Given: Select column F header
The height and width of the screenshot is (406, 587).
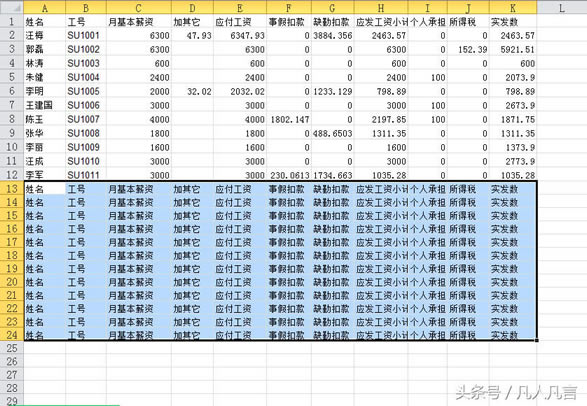Looking at the screenshot, I should click(x=289, y=8).
